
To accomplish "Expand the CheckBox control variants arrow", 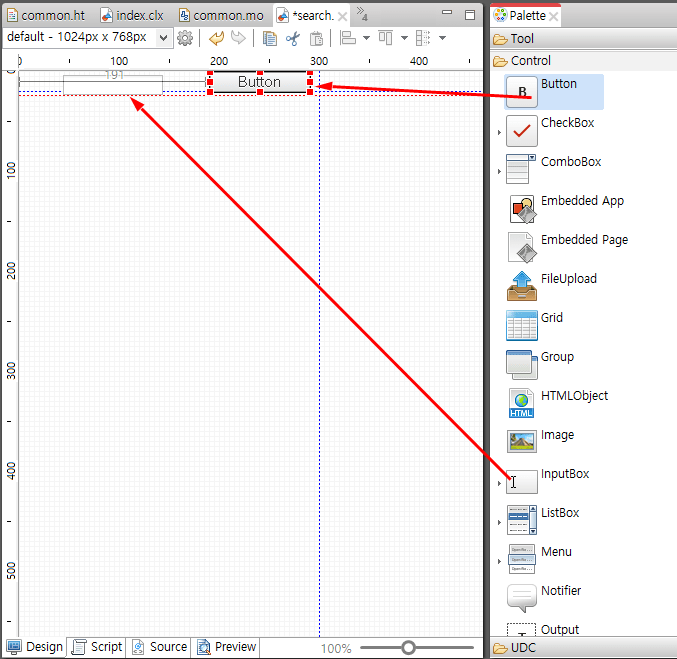I will pyautogui.click(x=499, y=132).
